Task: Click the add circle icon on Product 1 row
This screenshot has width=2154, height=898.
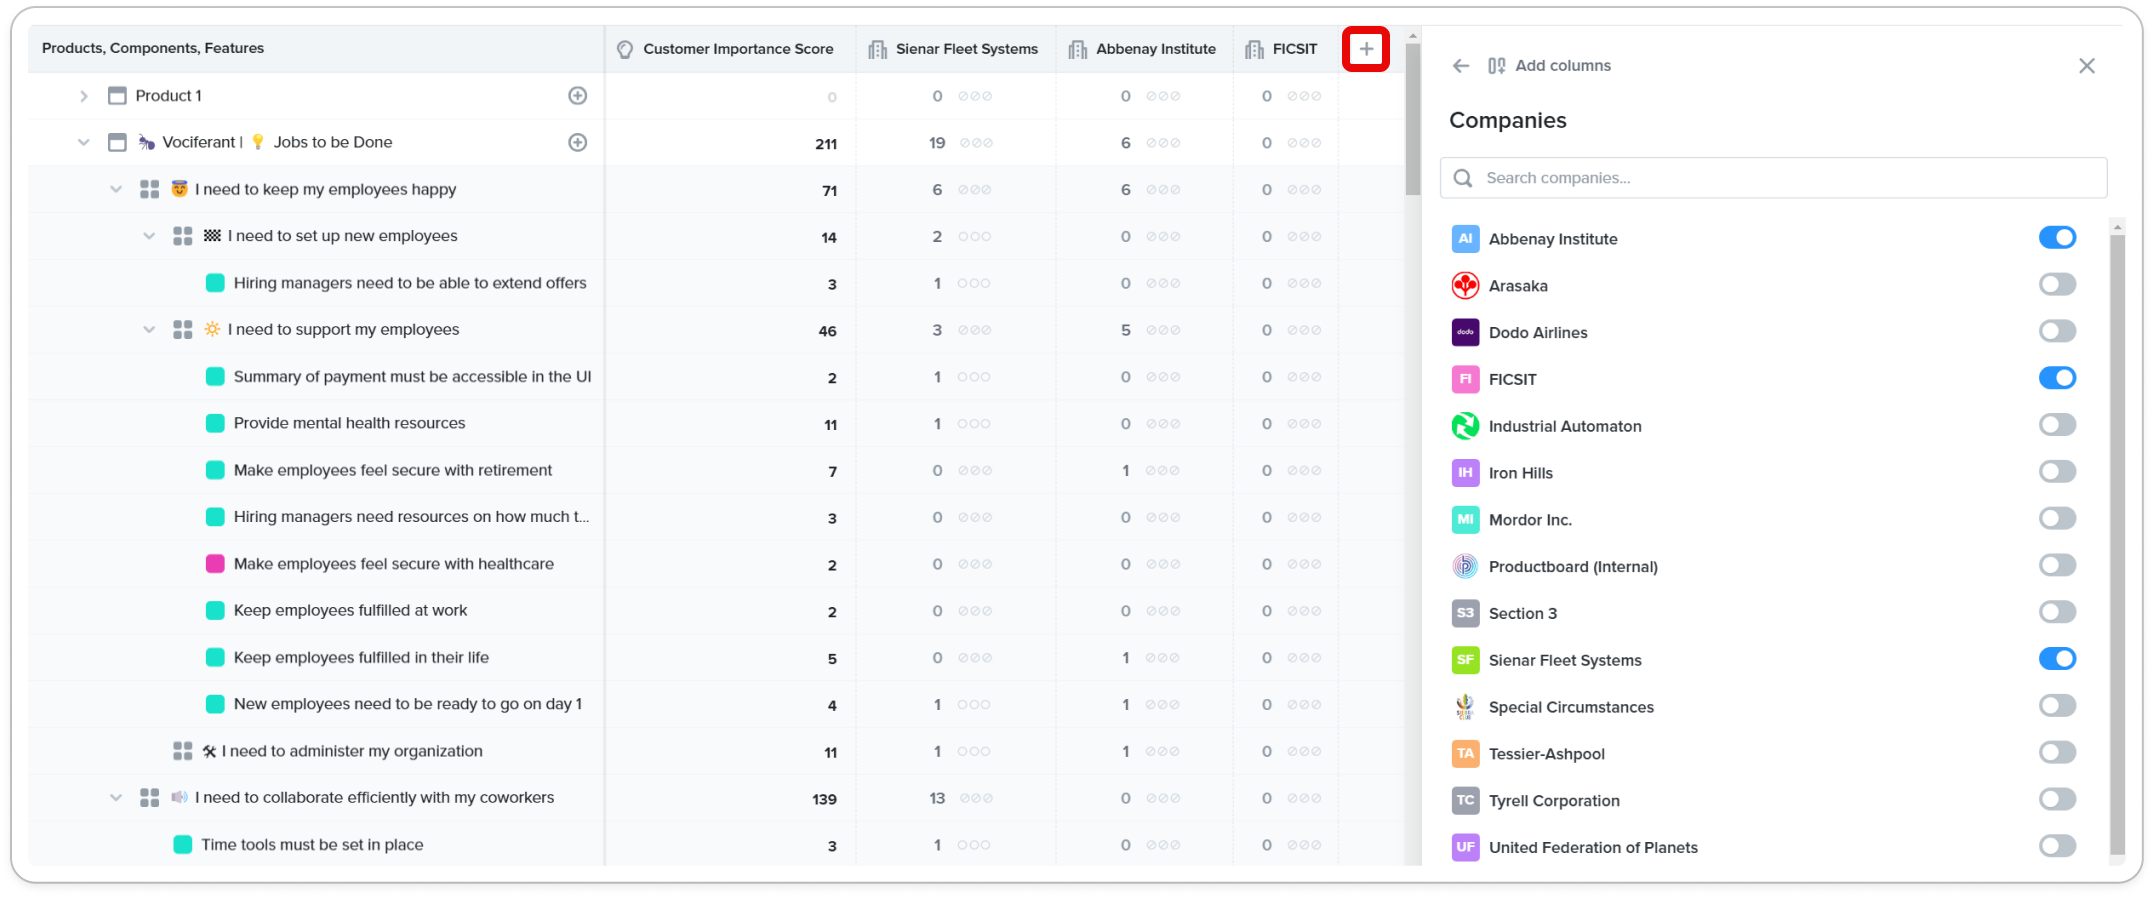Action: click(x=578, y=96)
